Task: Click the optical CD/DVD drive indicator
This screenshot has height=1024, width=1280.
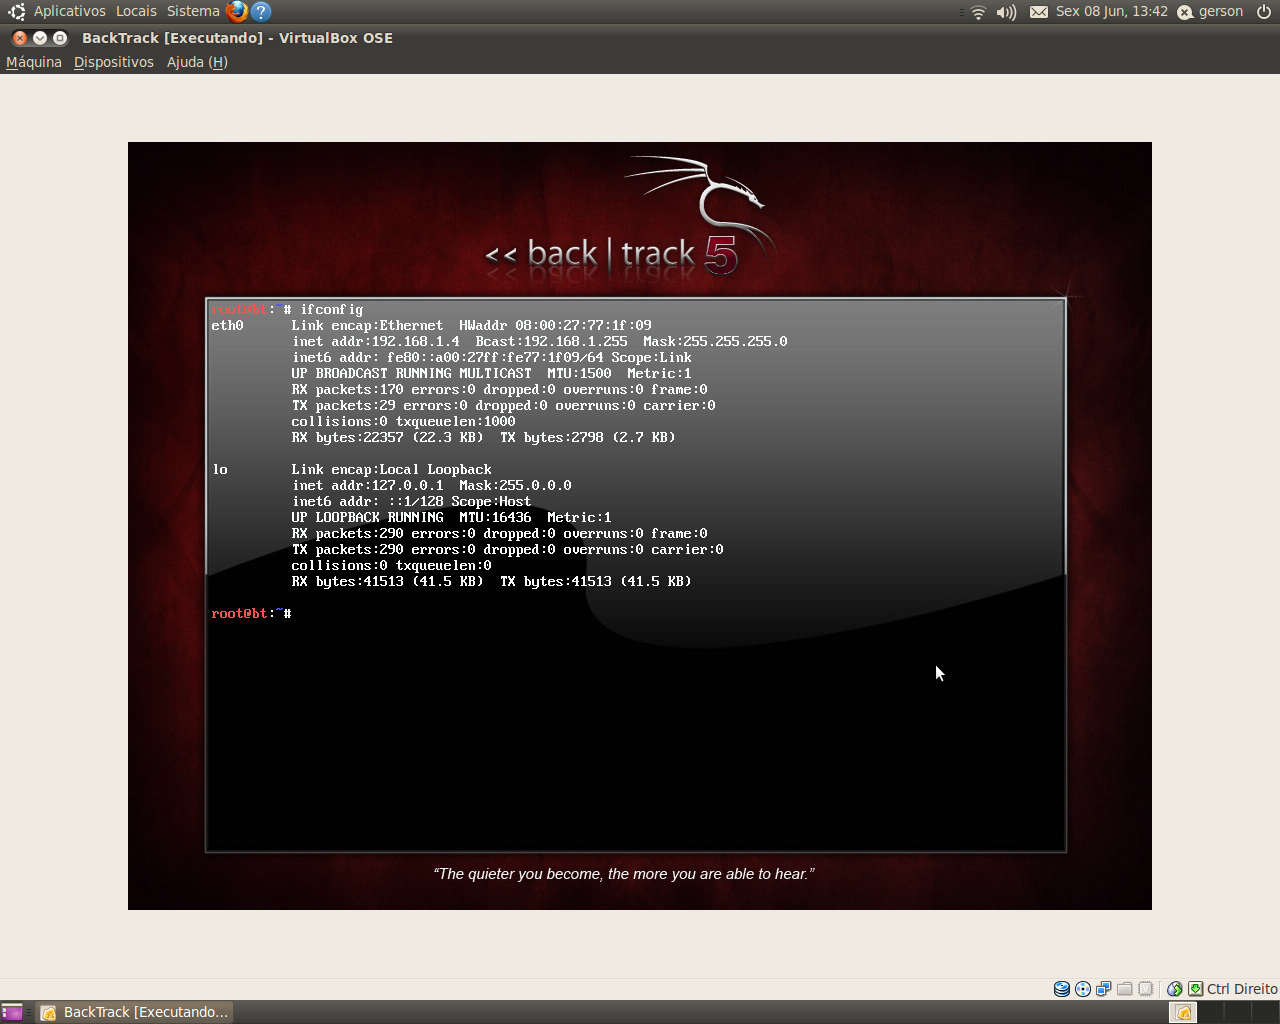Action: pos(1083,989)
